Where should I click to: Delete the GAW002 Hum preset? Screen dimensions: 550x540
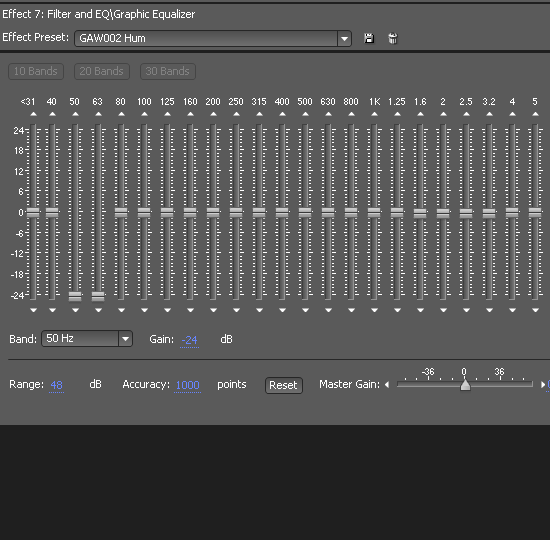click(x=393, y=38)
